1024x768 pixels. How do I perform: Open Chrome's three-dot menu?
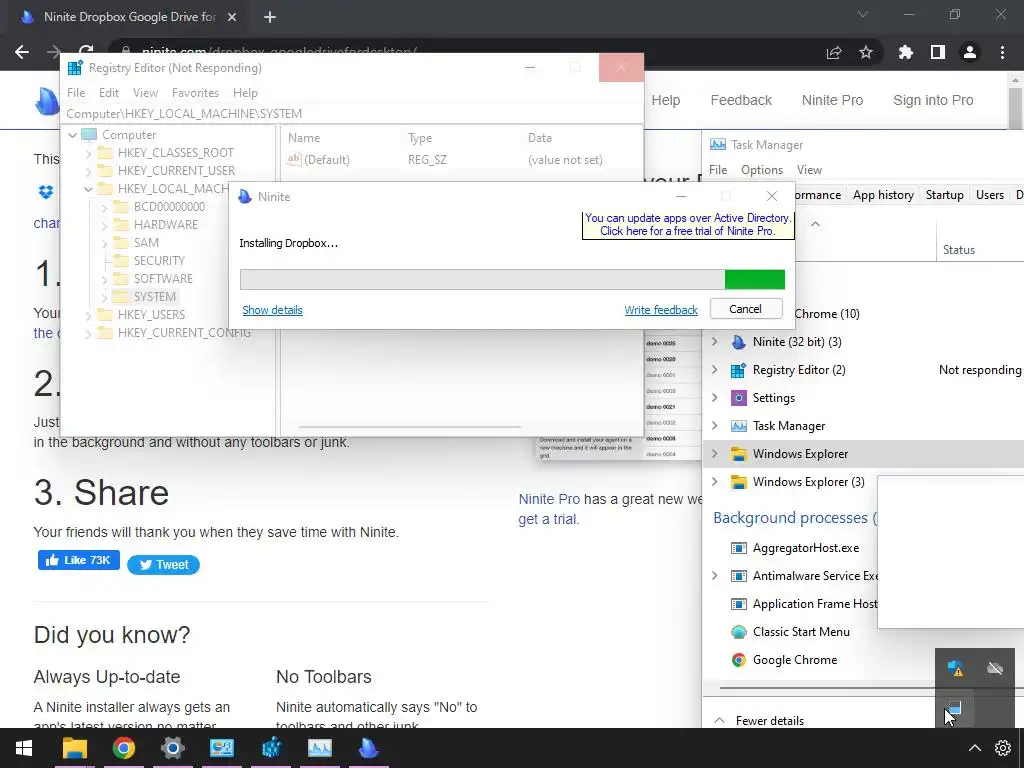1002,52
